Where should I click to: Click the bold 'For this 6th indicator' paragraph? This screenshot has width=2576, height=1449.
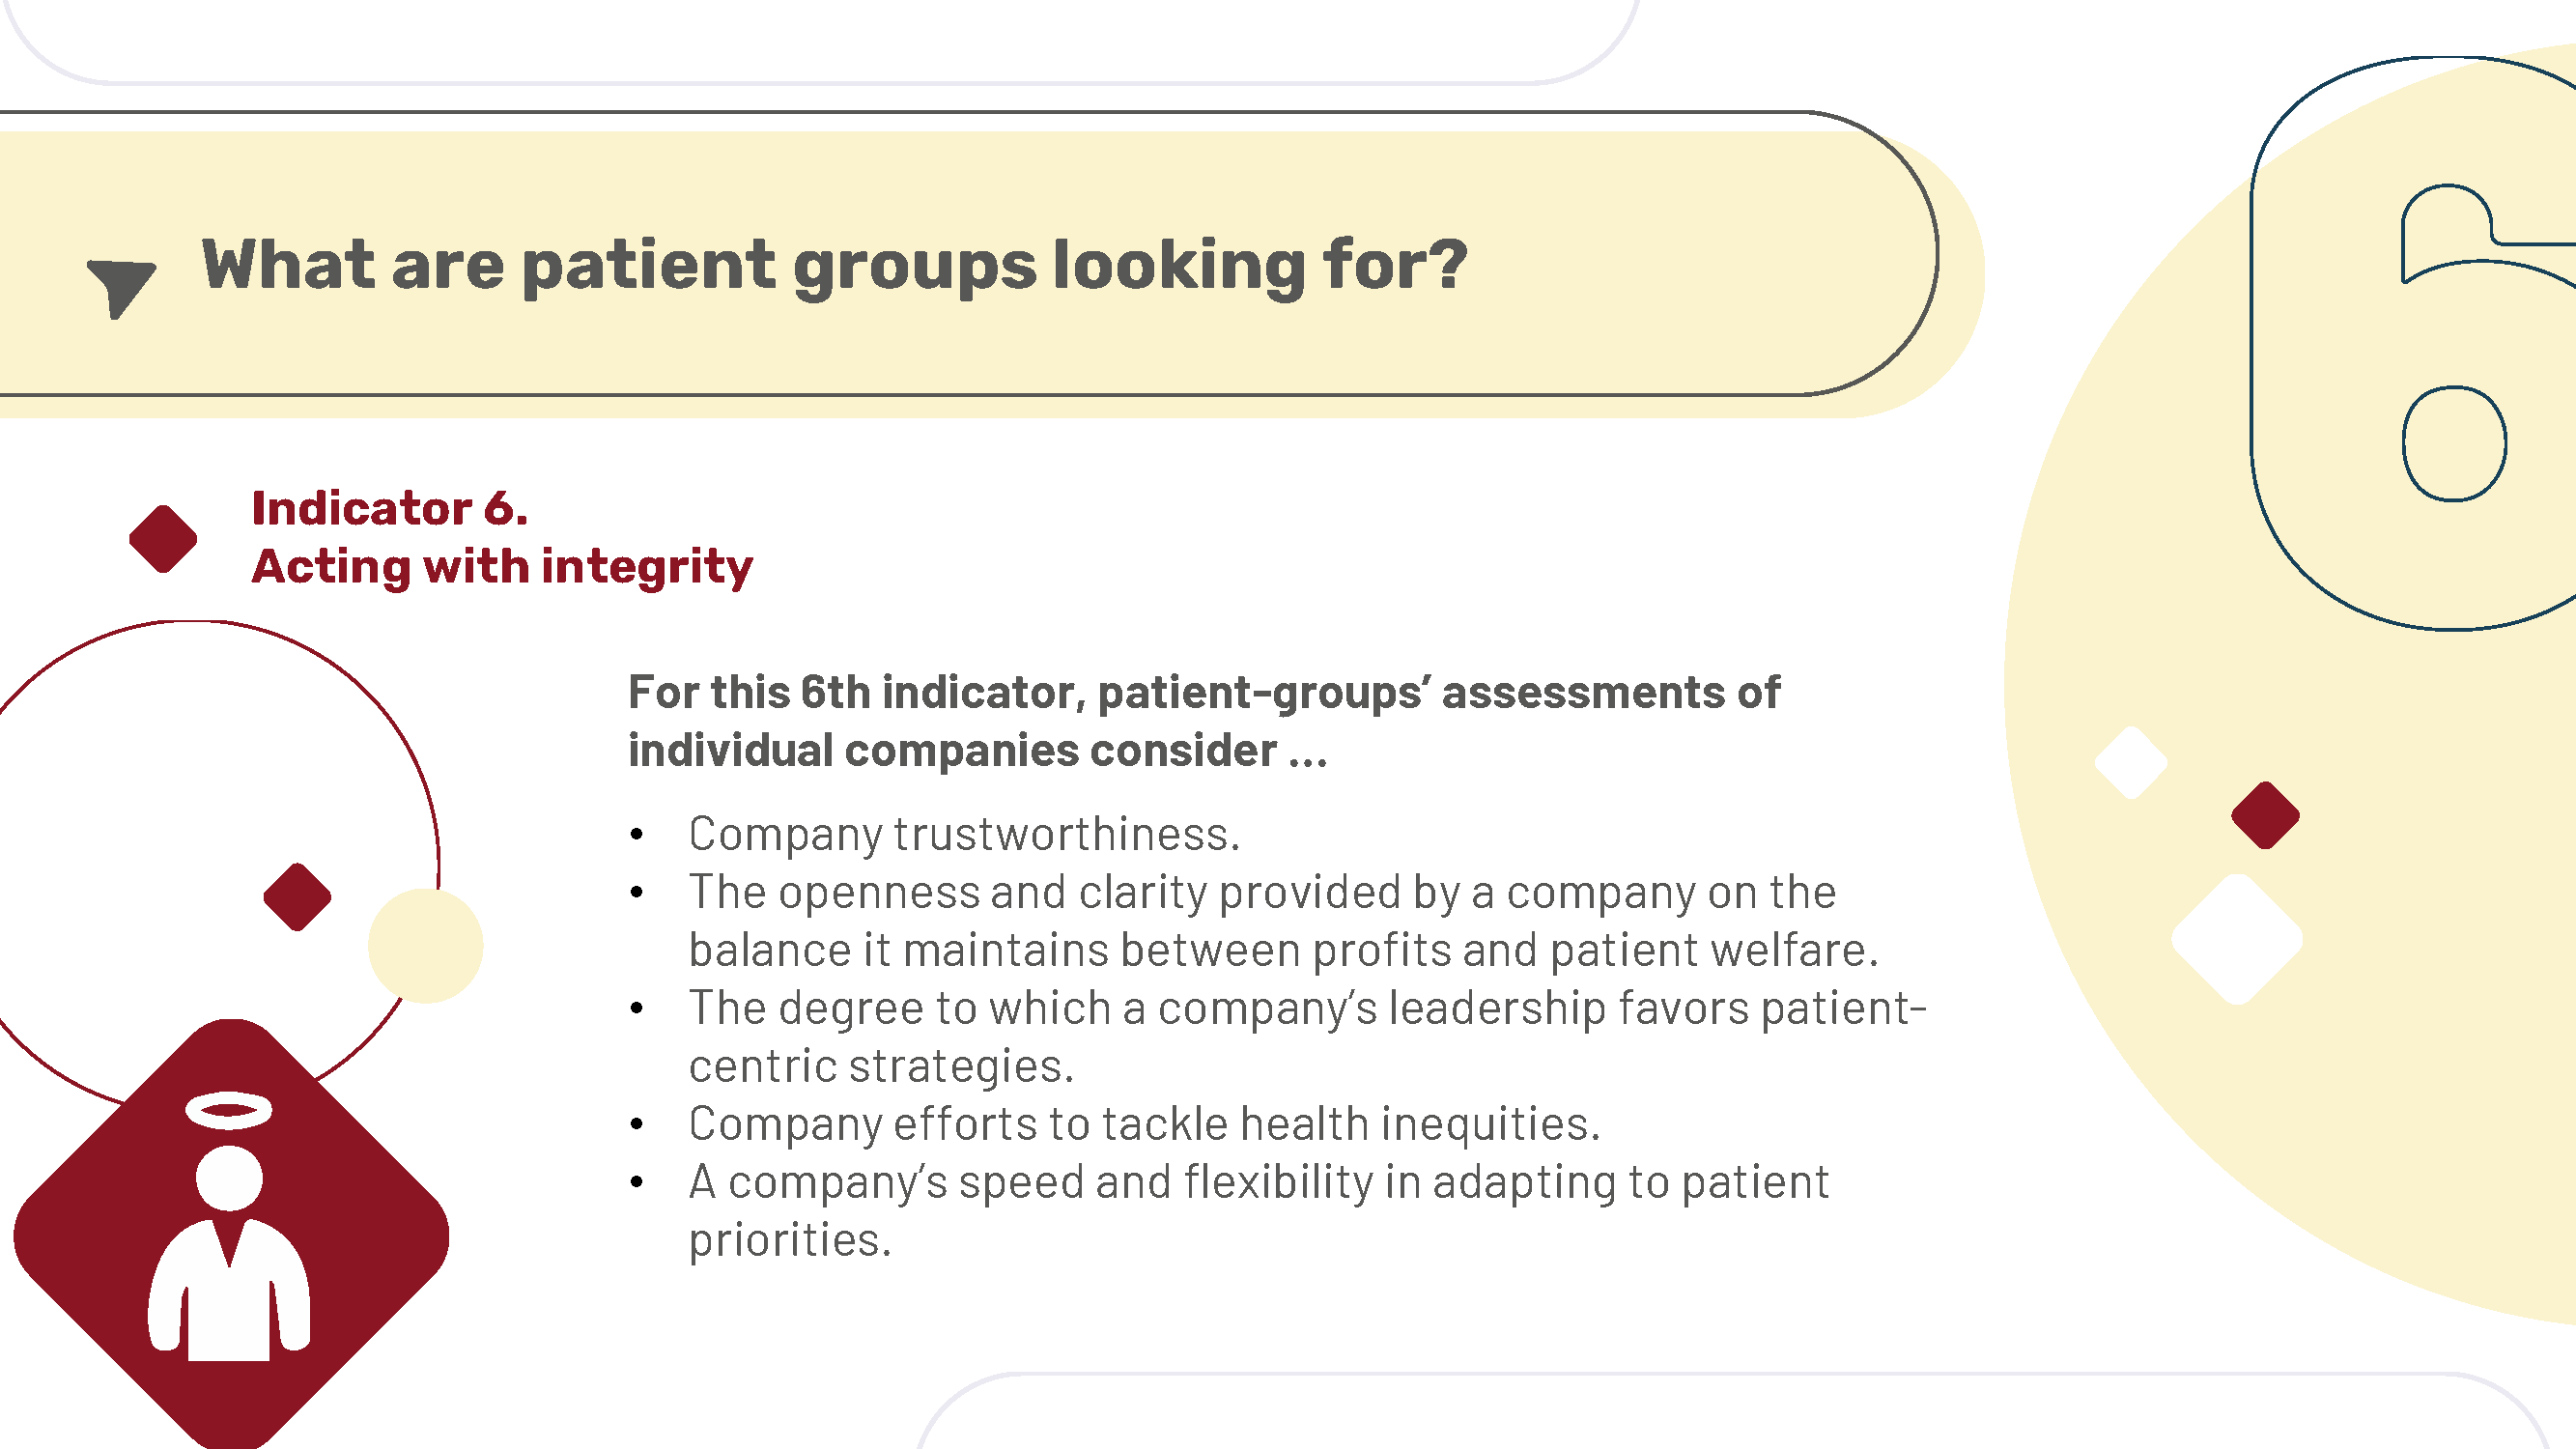pos(1204,721)
